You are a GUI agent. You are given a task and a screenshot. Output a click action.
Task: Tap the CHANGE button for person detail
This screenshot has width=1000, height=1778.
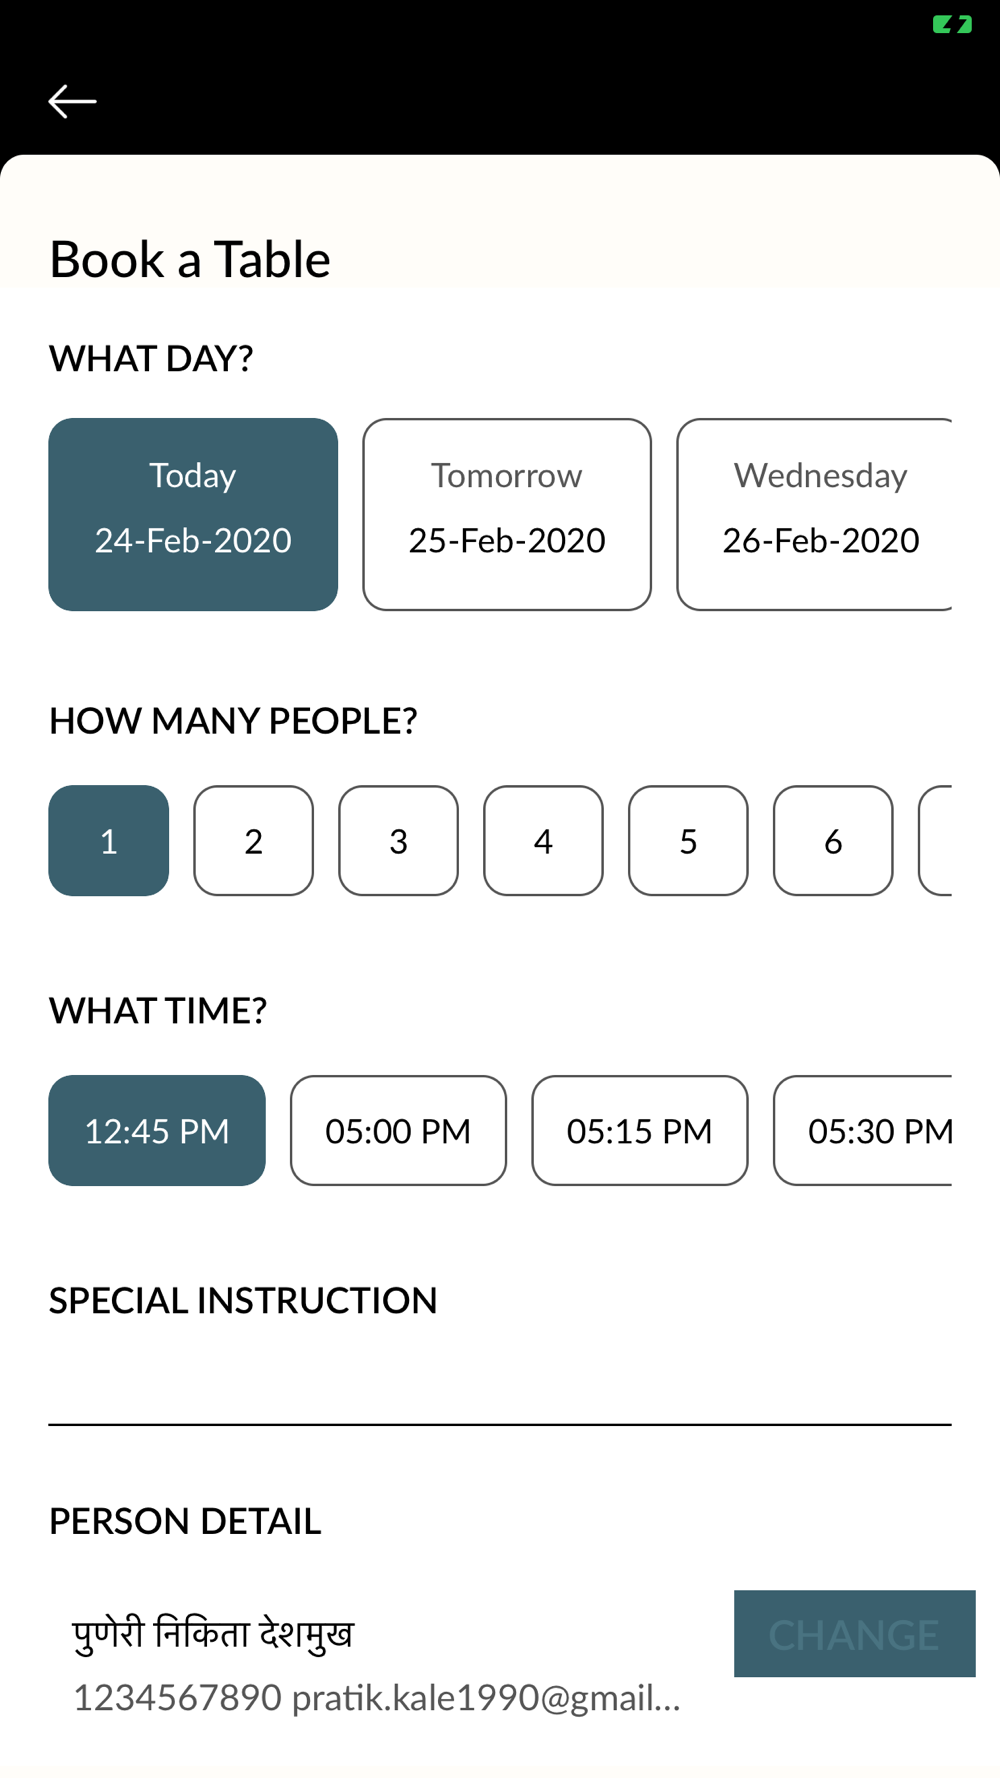(x=855, y=1633)
